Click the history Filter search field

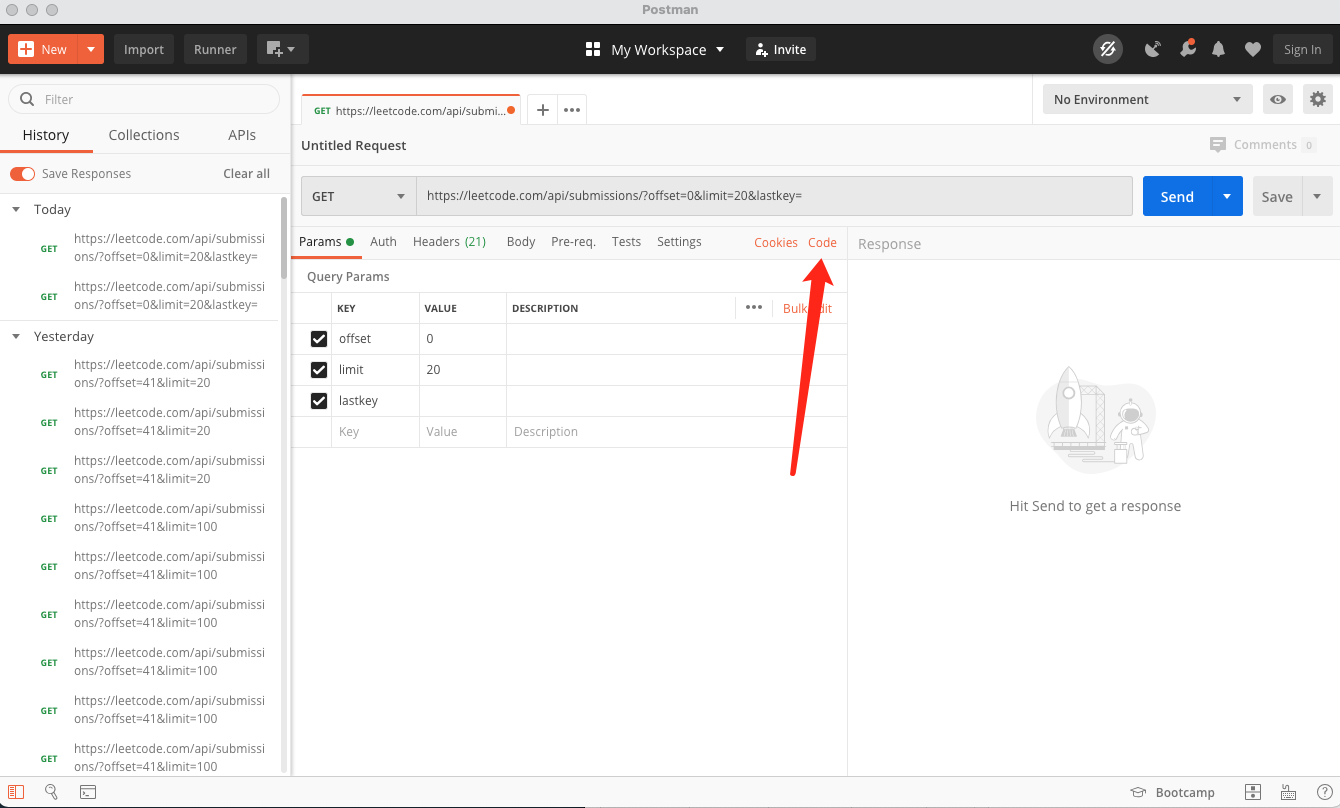coord(144,99)
